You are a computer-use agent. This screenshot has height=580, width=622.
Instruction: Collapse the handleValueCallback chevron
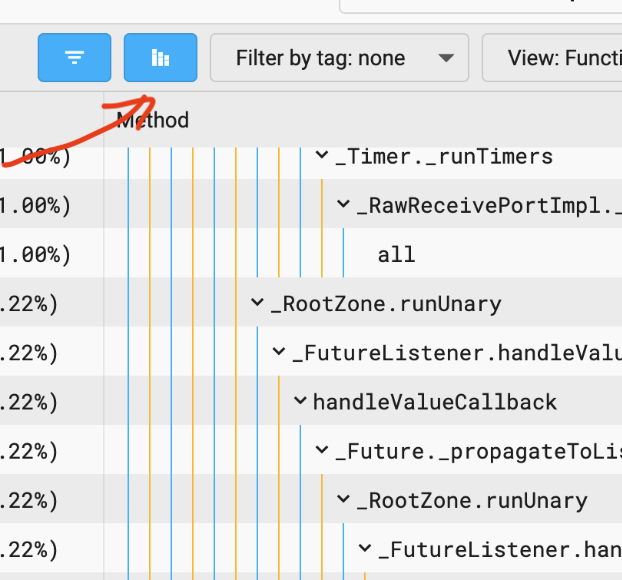[x=300, y=402]
